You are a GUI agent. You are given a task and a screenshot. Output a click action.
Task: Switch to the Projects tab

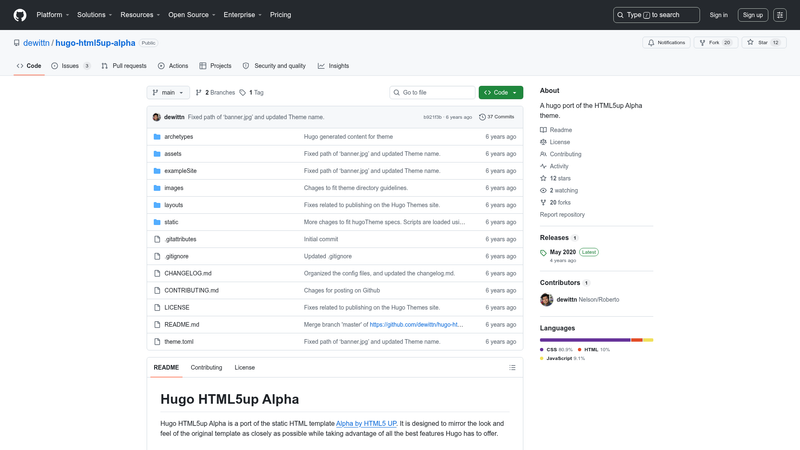tap(215, 66)
